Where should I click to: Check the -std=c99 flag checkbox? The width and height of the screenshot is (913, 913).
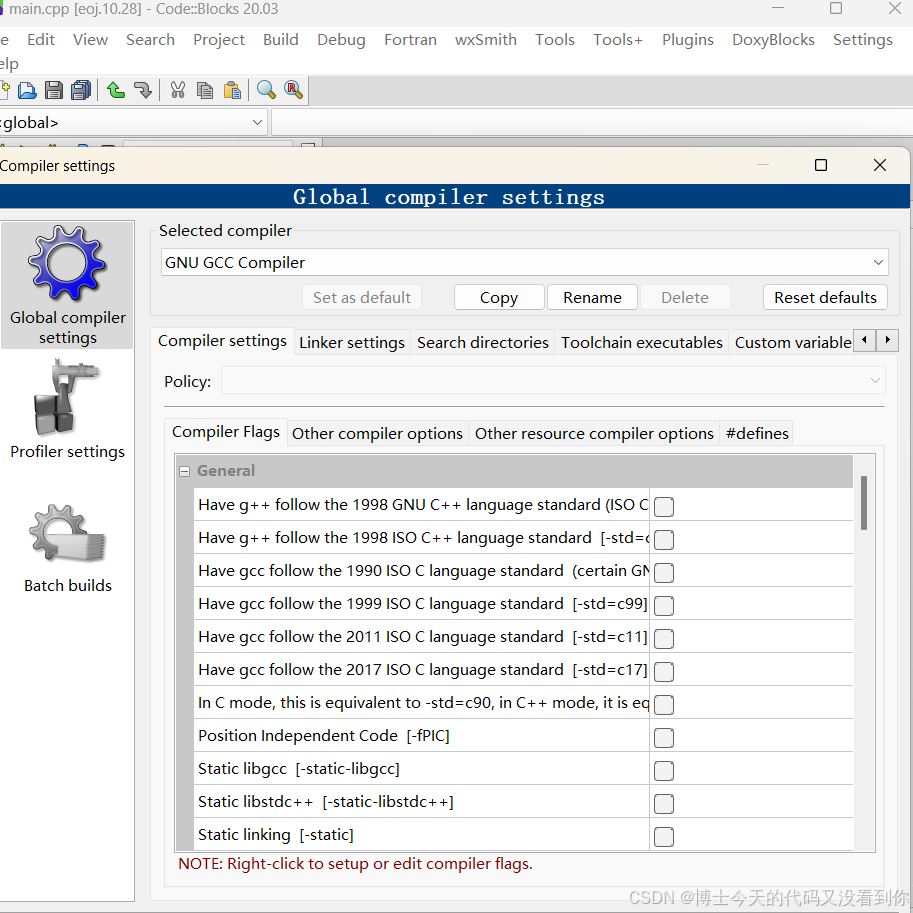tap(664, 606)
